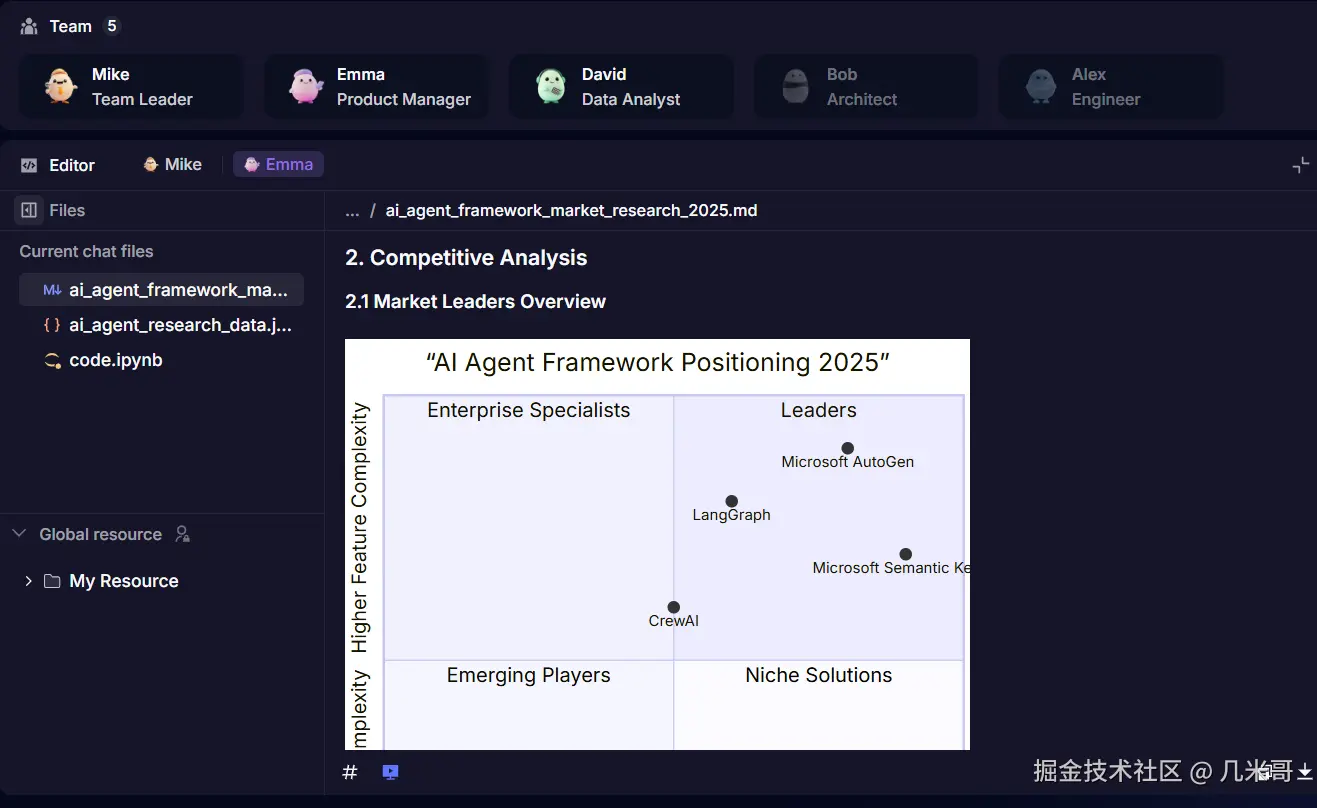Click the Global resource user icon
Viewport: 1317px width, 808px height.
[x=182, y=534]
